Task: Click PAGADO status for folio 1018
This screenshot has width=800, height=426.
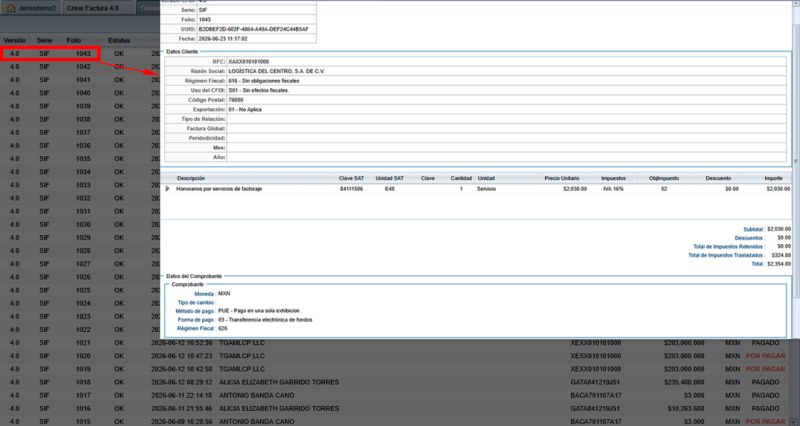Action: (765, 382)
